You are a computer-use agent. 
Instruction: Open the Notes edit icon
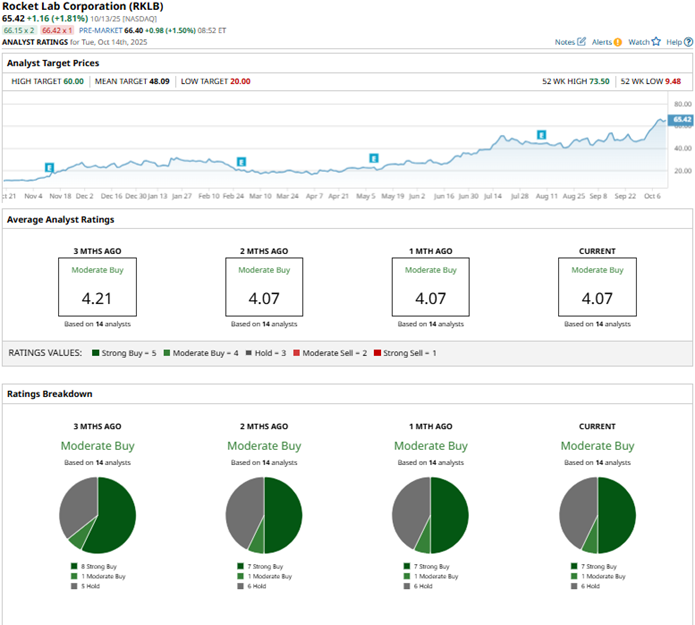point(581,42)
